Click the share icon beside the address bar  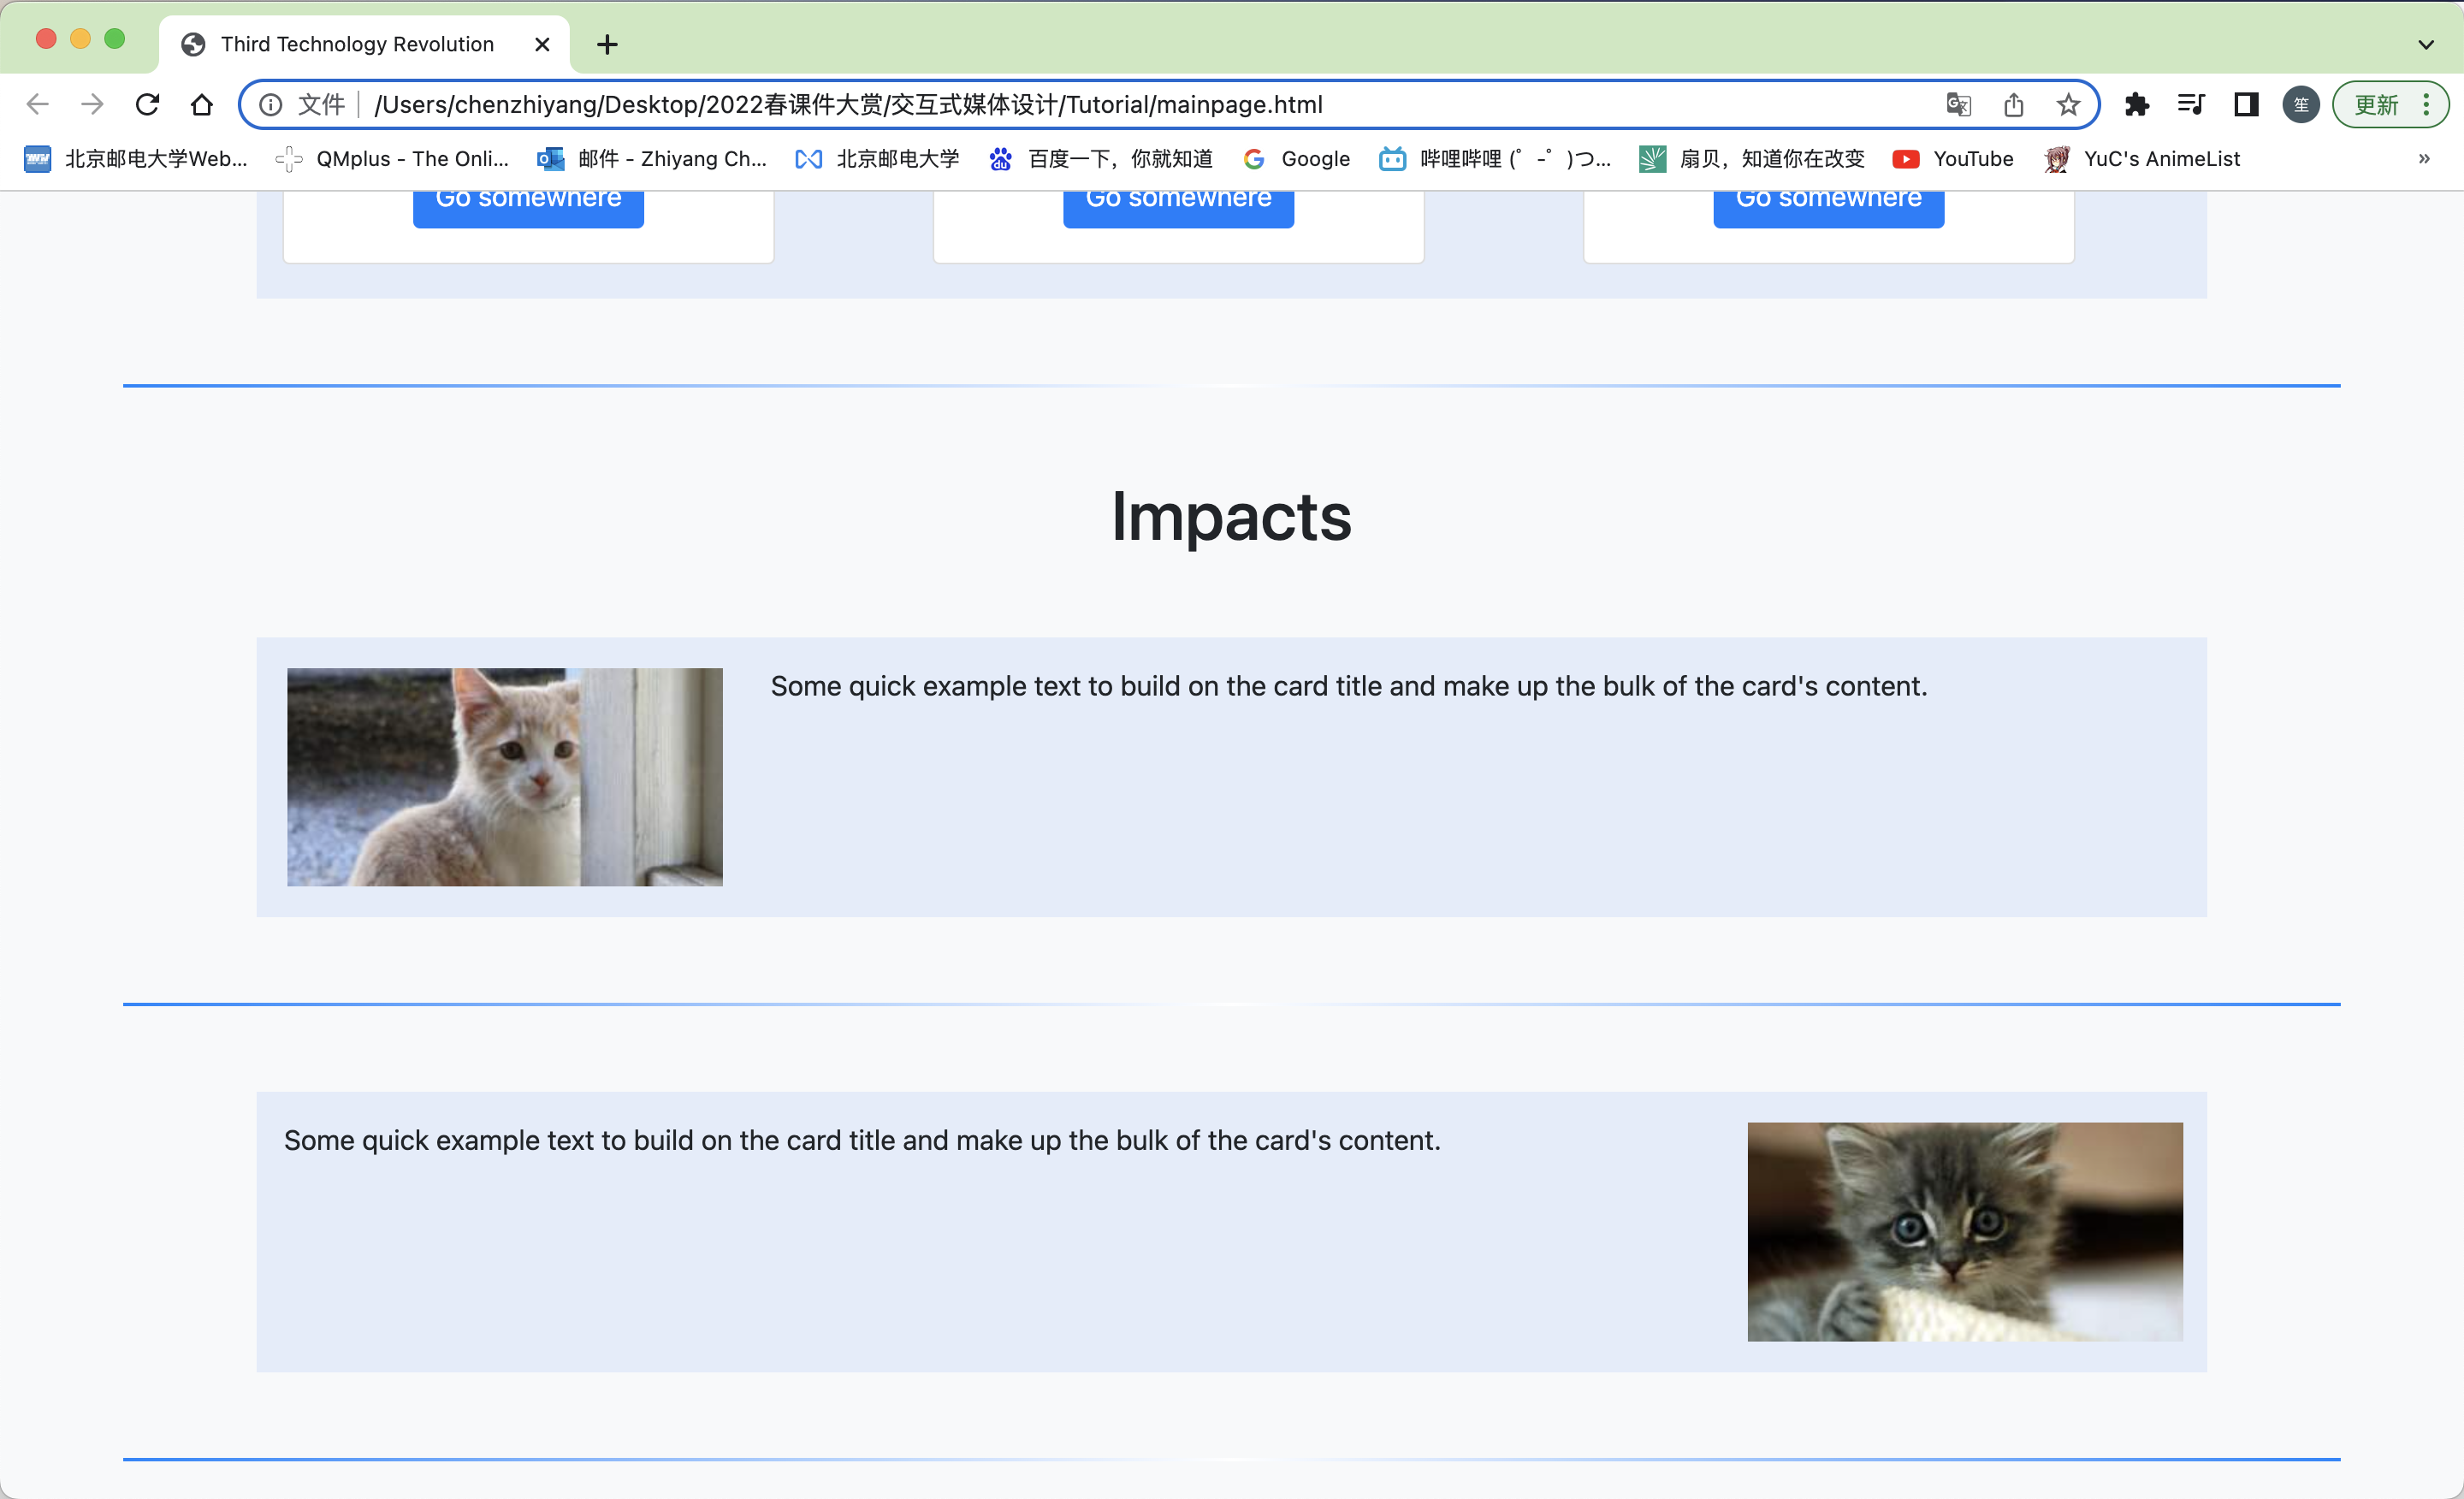tap(2013, 104)
